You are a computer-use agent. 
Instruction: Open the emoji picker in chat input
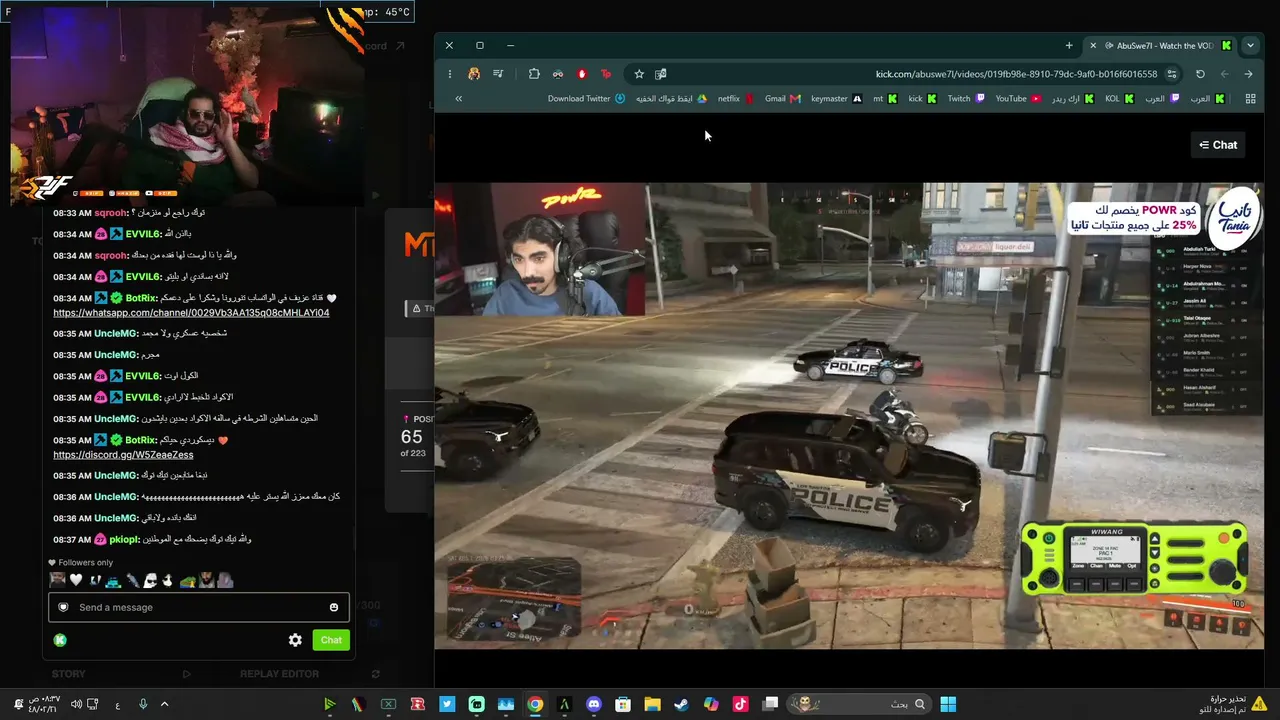(334, 607)
